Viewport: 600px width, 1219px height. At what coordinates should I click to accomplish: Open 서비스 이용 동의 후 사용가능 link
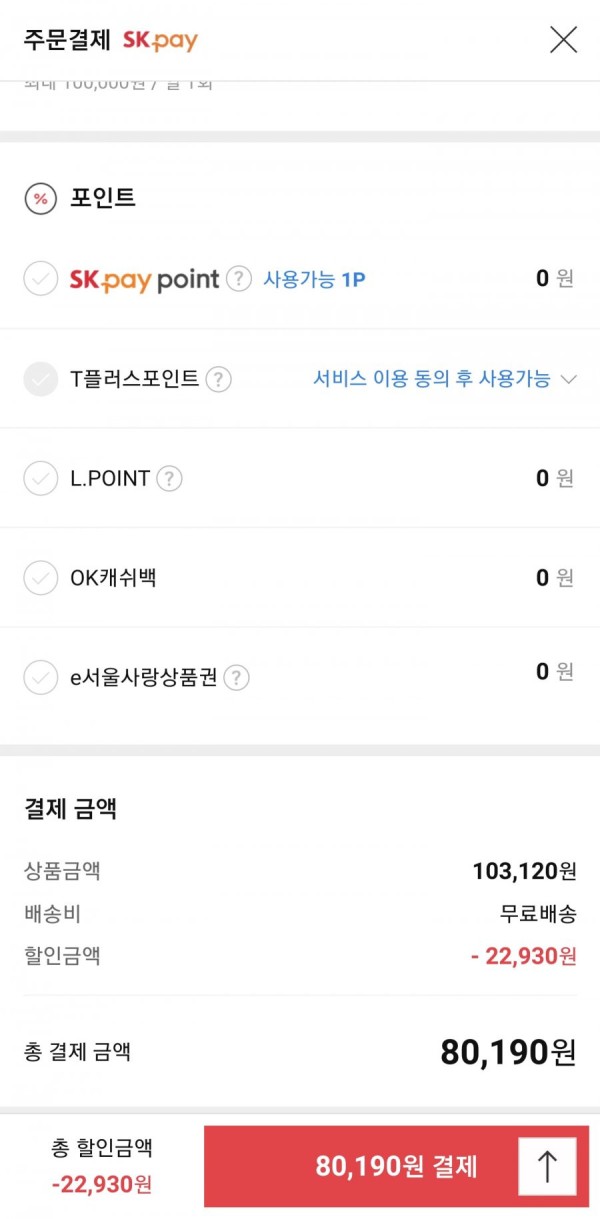(432, 379)
